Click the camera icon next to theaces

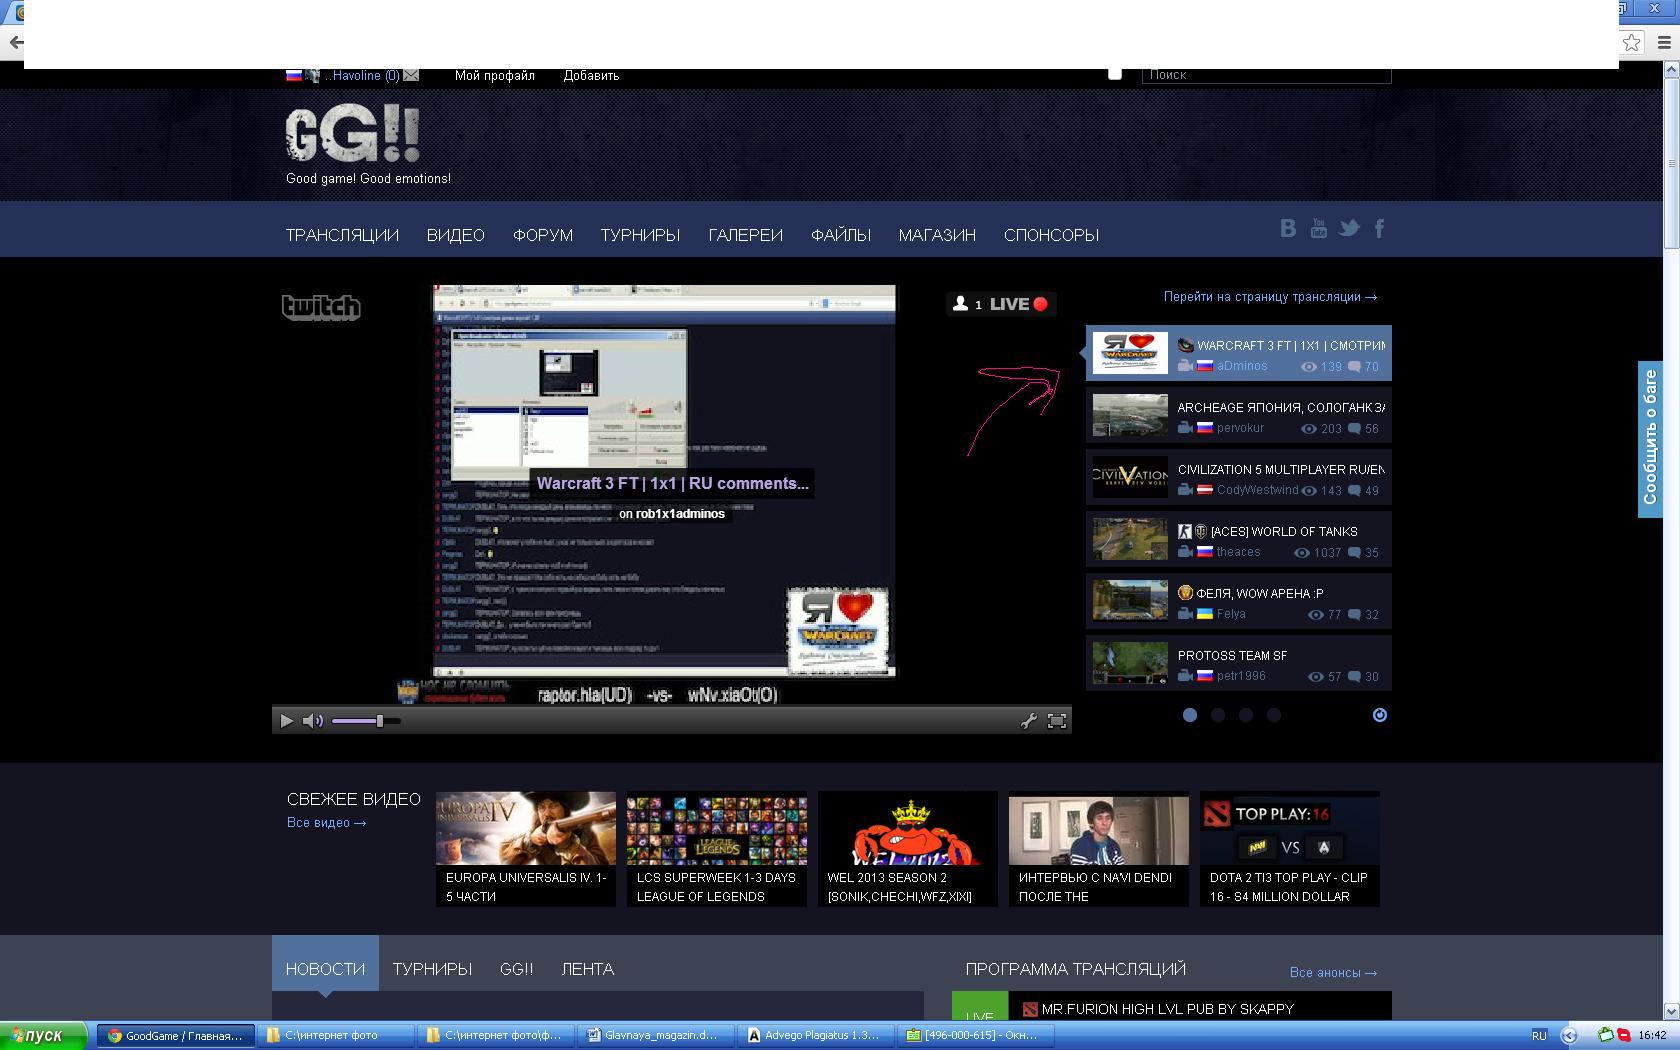1185,552
